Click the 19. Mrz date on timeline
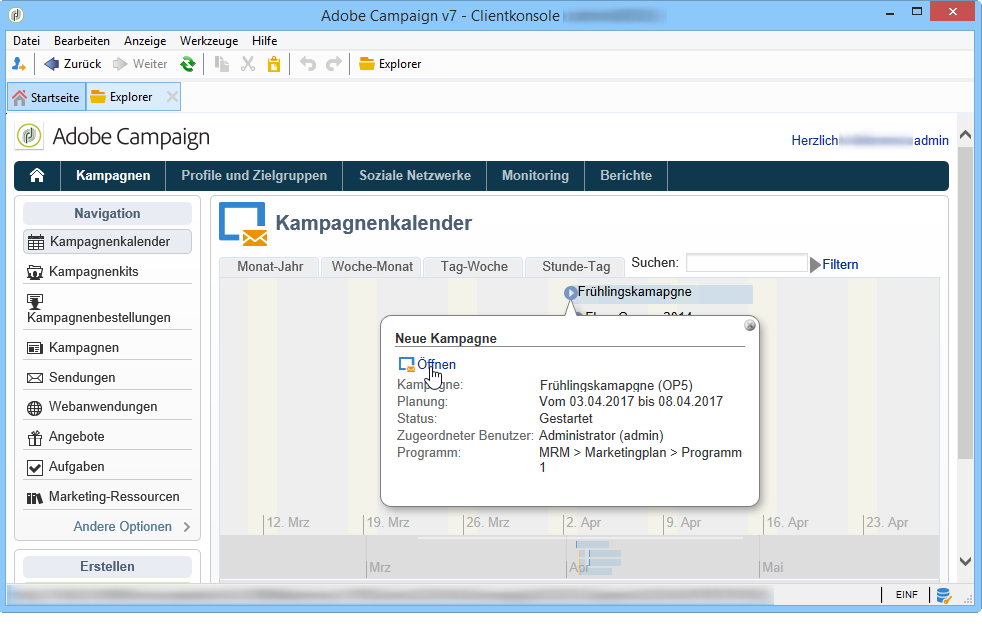 point(388,522)
